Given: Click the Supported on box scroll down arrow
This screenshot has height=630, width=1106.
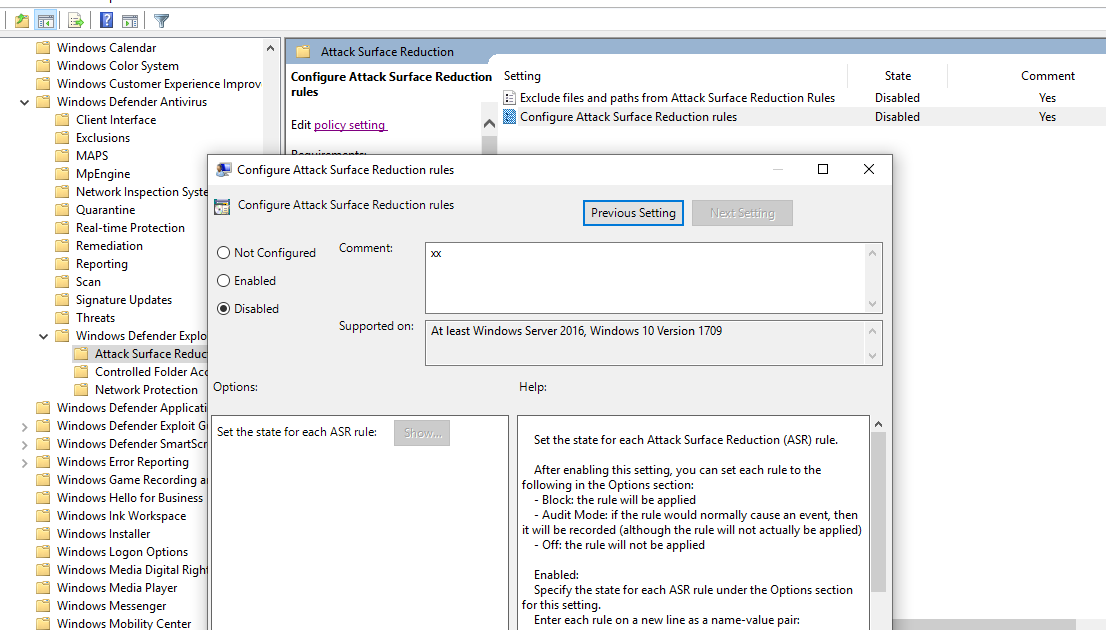Looking at the screenshot, I should tap(873, 356).
